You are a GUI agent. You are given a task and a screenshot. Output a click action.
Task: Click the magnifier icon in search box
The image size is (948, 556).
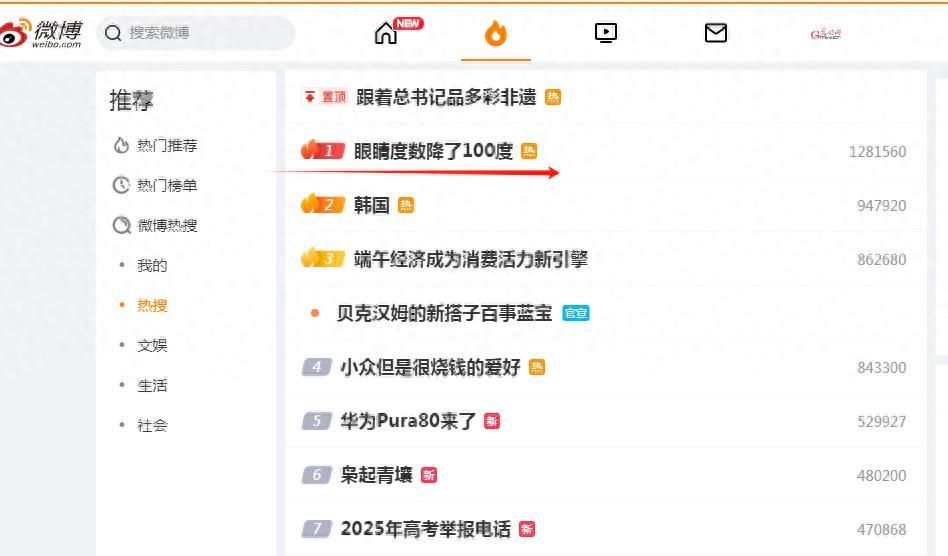pos(113,33)
